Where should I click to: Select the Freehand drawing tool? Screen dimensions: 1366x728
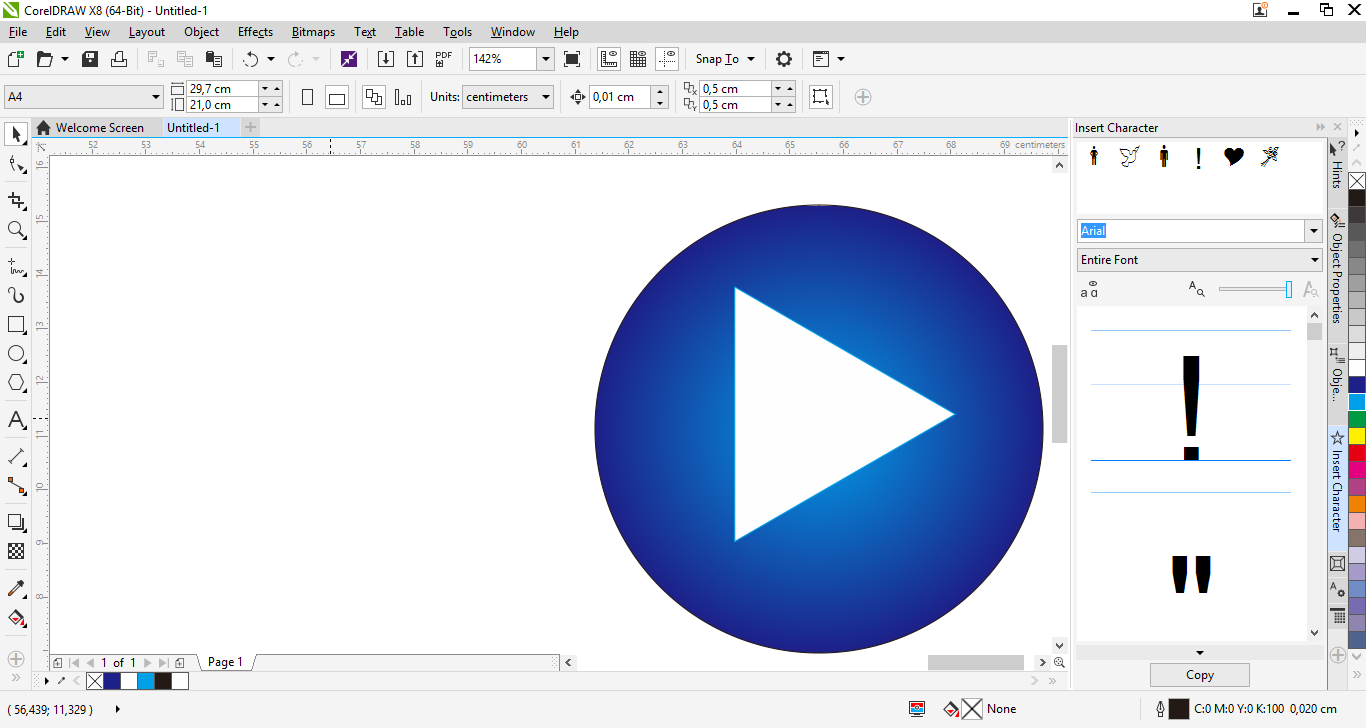coord(16,266)
